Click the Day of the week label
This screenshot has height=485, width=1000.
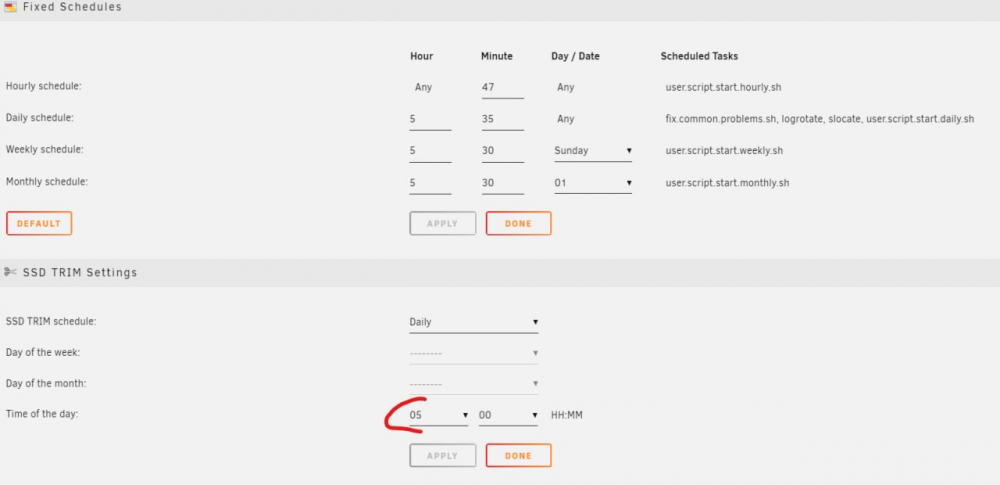tap(43, 352)
